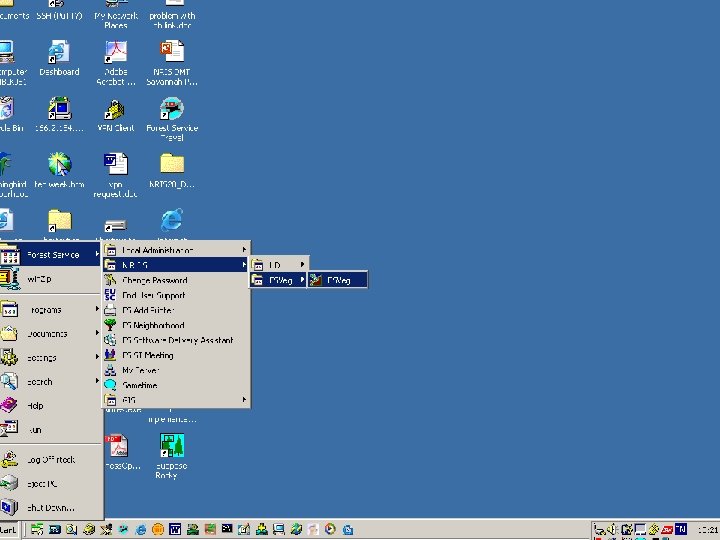Open the NRIS DMT Savannah PowerPoint file
The width and height of the screenshot is (720, 540).
click(x=172, y=52)
